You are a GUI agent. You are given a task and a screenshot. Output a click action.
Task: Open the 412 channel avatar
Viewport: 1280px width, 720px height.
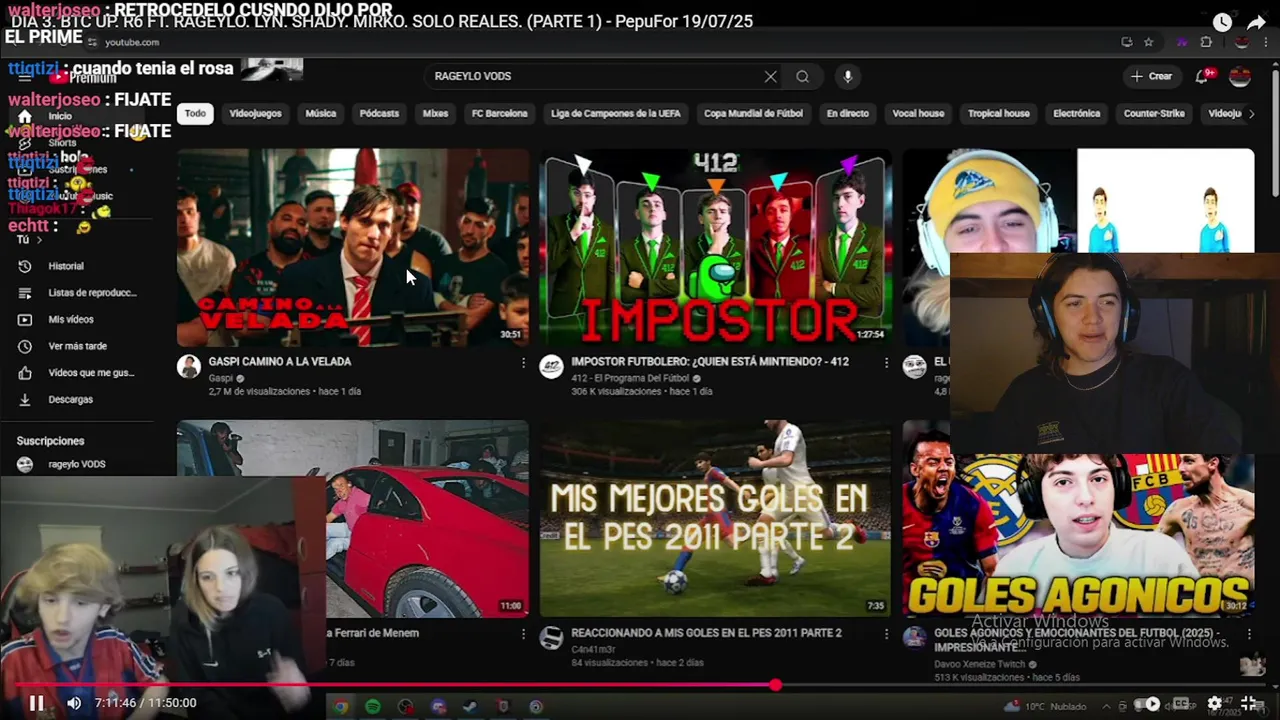click(551, 366)
